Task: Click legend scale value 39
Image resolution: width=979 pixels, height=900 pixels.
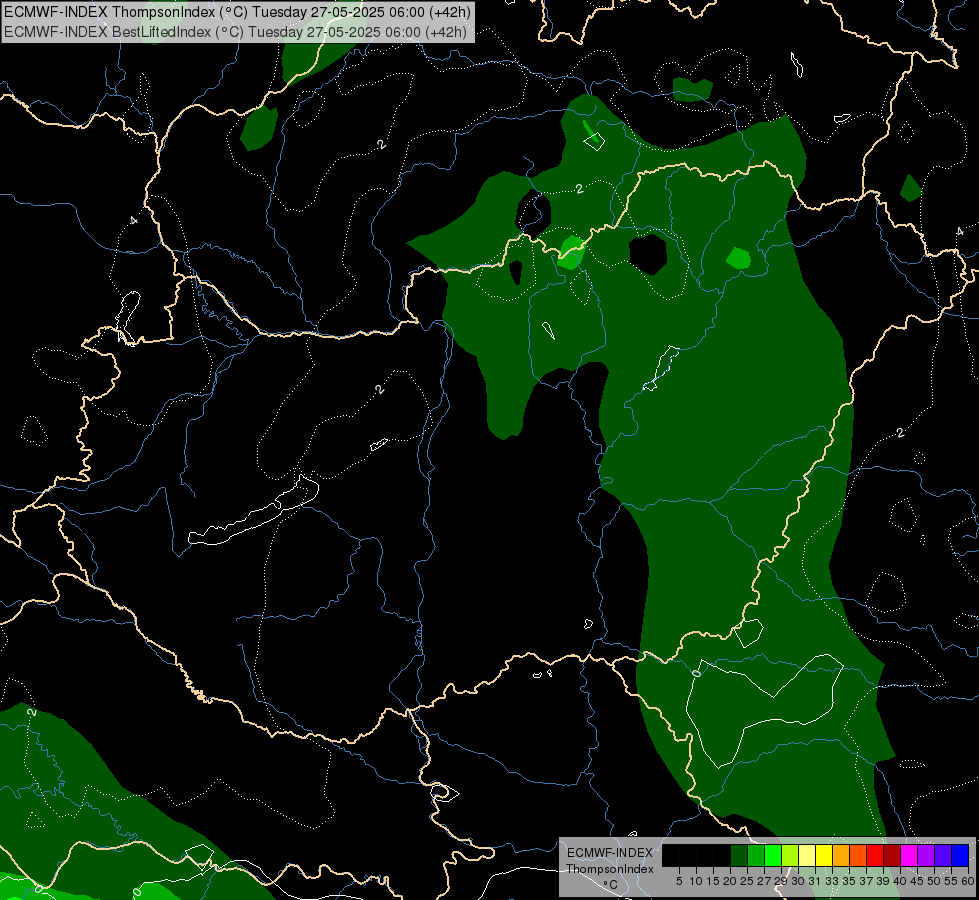Action: pos(883,881)
